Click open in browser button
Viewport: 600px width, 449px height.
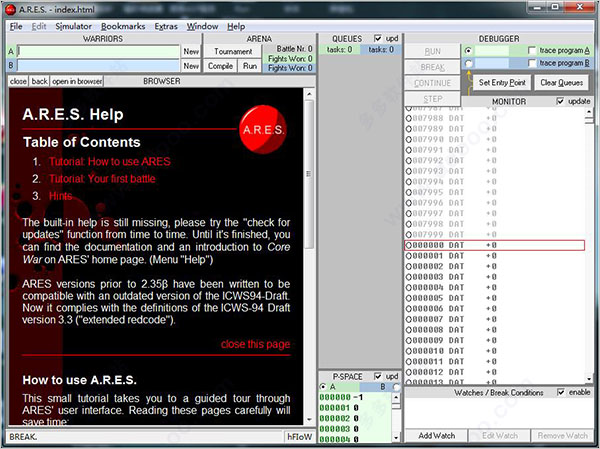point(77,81)
